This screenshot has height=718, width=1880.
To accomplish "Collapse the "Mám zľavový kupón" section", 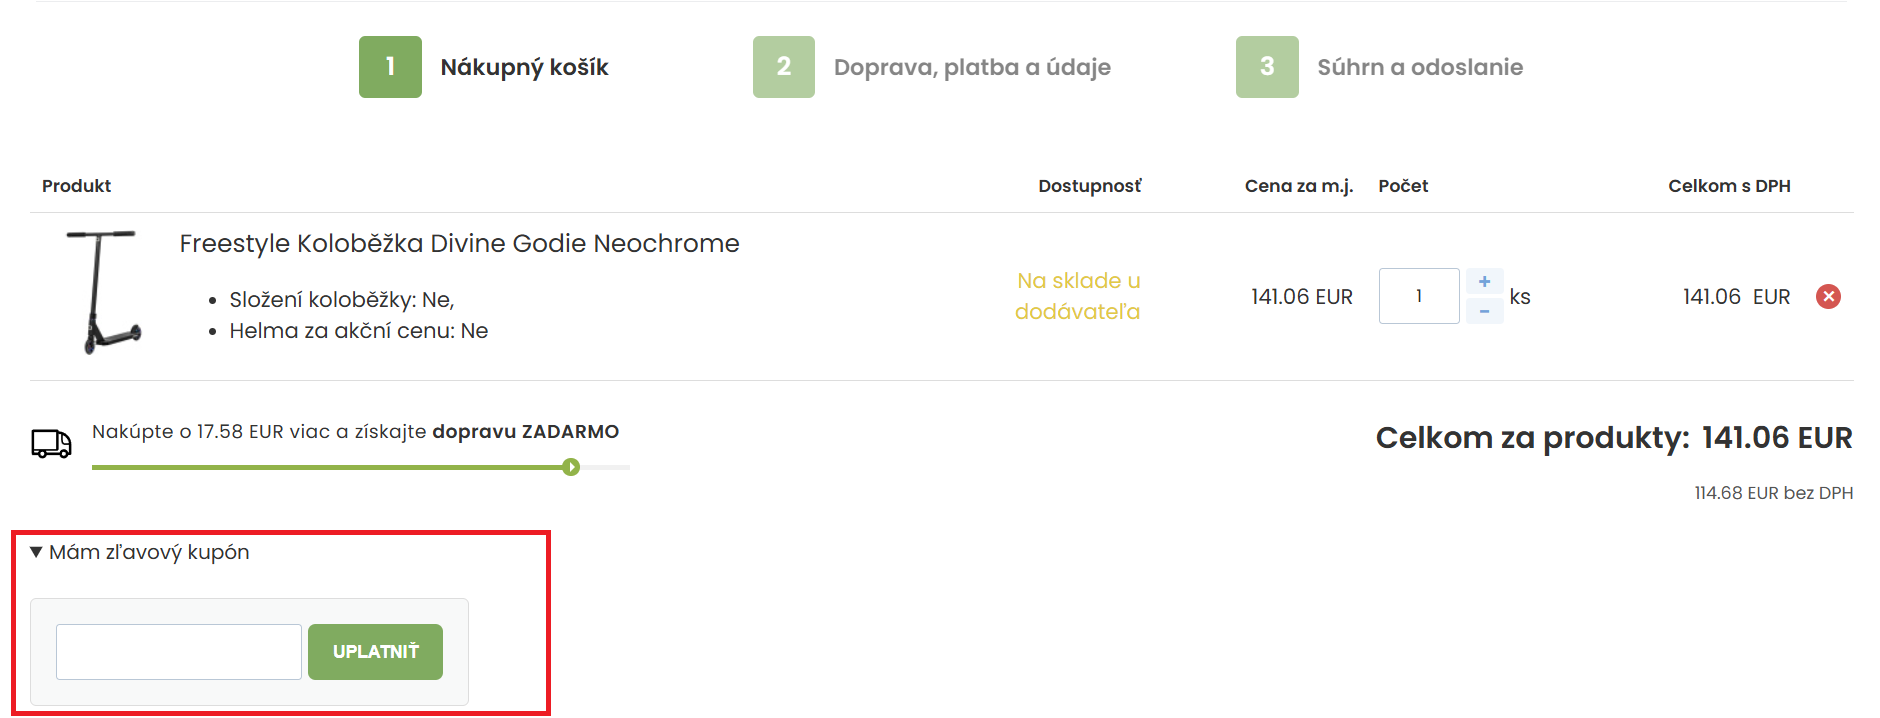I will click(x=140, y=552).
